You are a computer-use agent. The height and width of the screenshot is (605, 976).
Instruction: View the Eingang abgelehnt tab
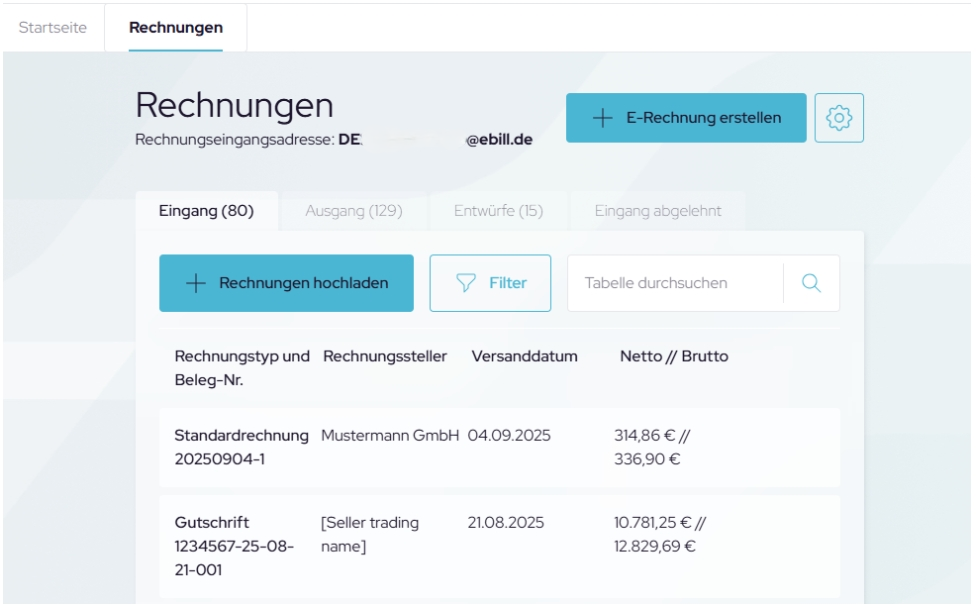pyautogui.click(x=657, y=211)
